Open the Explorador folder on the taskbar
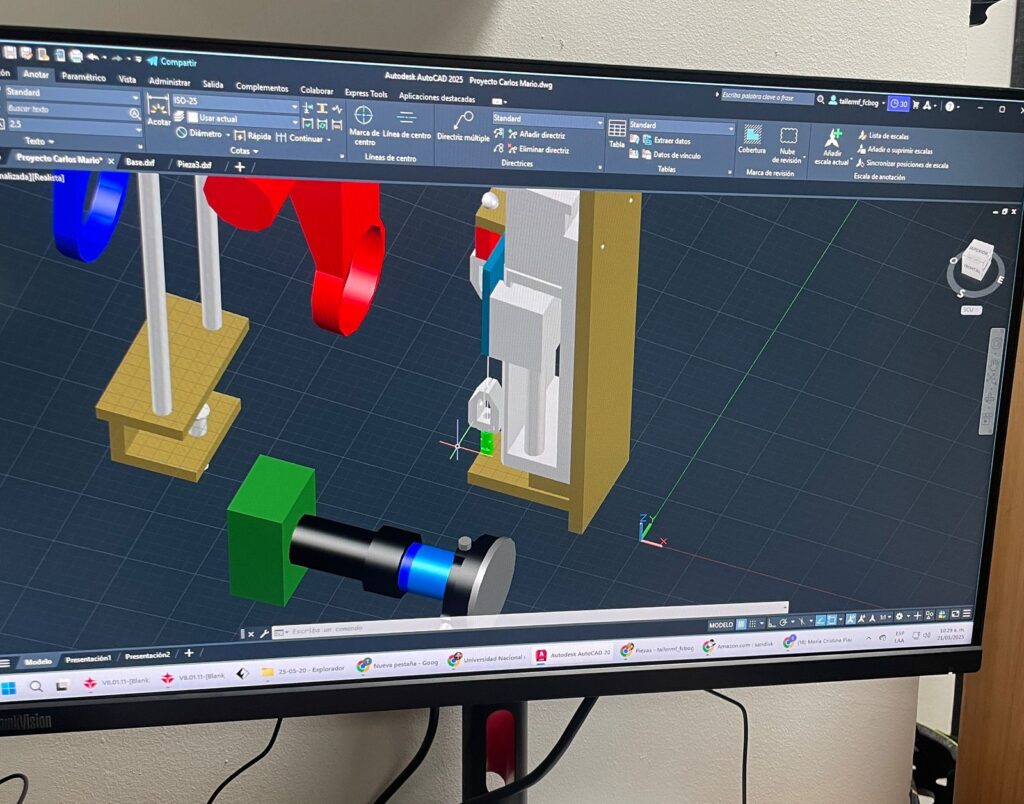1024x804 pixels. coord(305,671)
